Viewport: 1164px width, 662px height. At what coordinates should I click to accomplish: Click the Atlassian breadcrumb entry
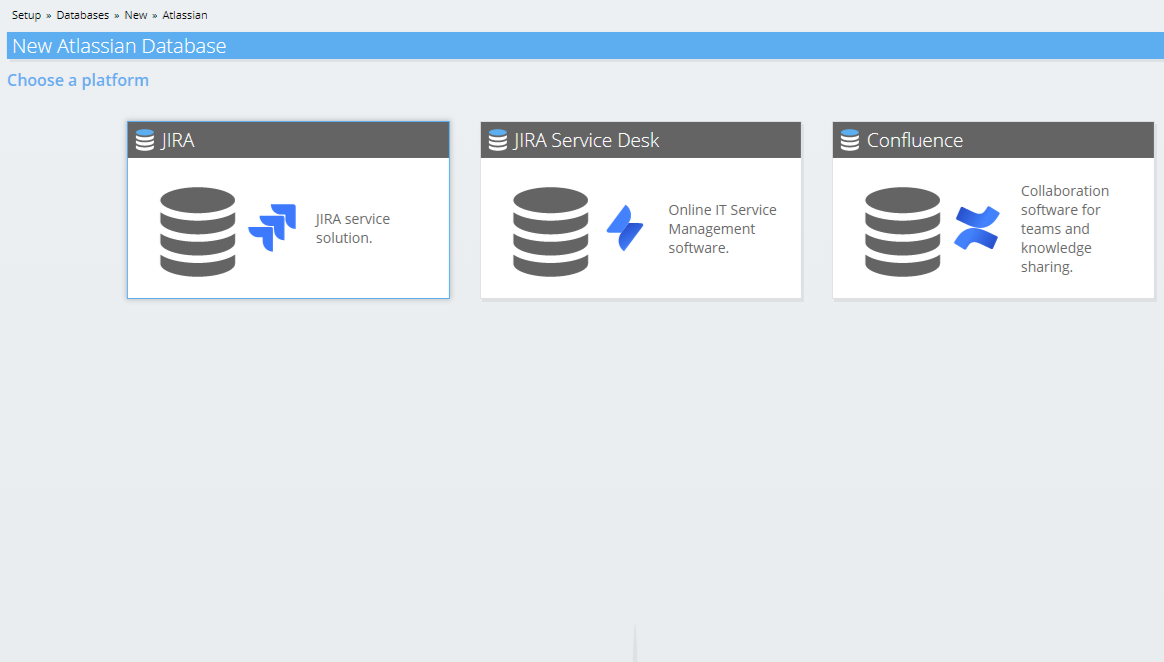(184, 14)
